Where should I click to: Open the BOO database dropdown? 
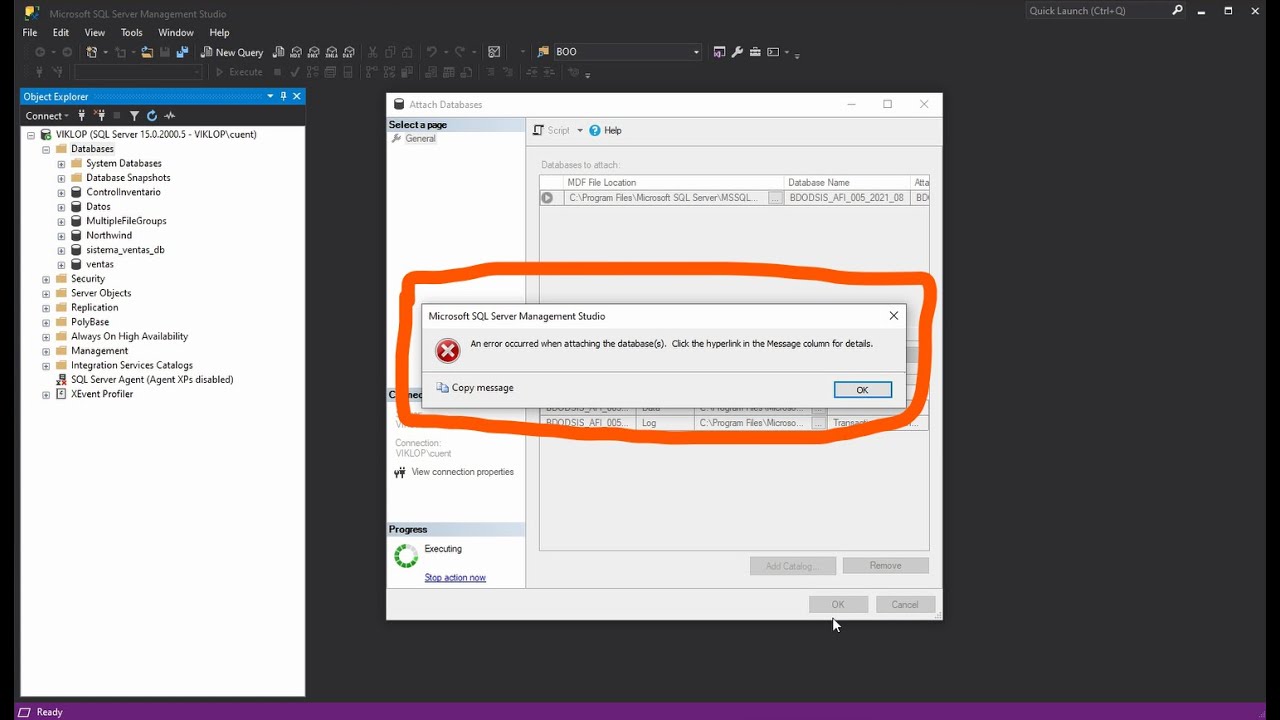click(x=696, y=52)
